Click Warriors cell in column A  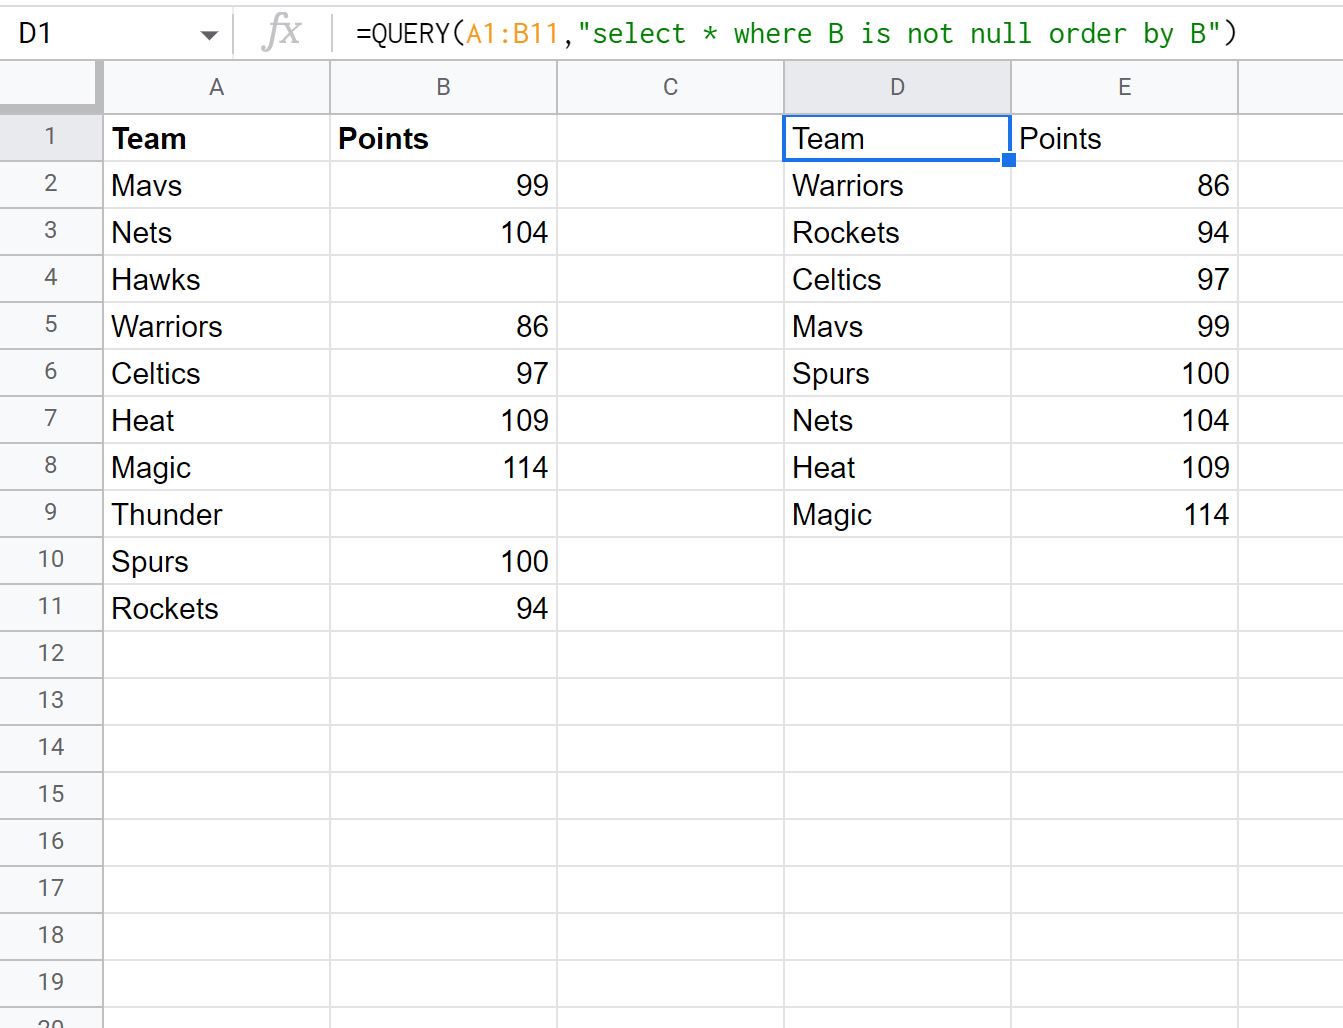point(217,326)
